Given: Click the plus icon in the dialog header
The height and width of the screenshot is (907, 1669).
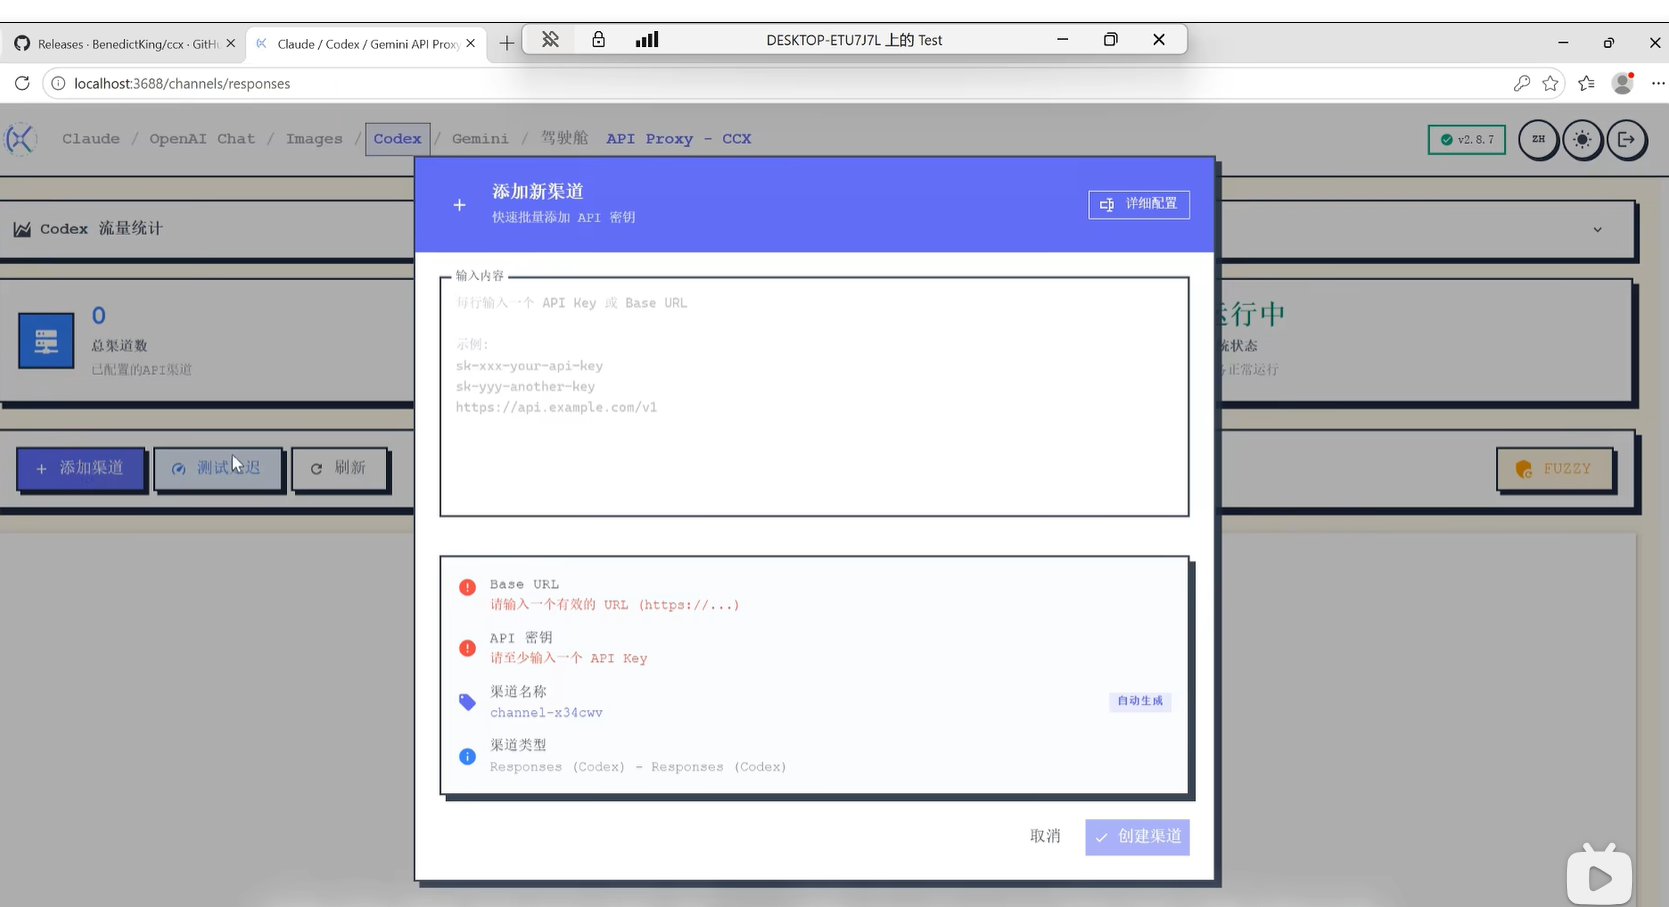Looking at the screenshot, I should point(459,205).
